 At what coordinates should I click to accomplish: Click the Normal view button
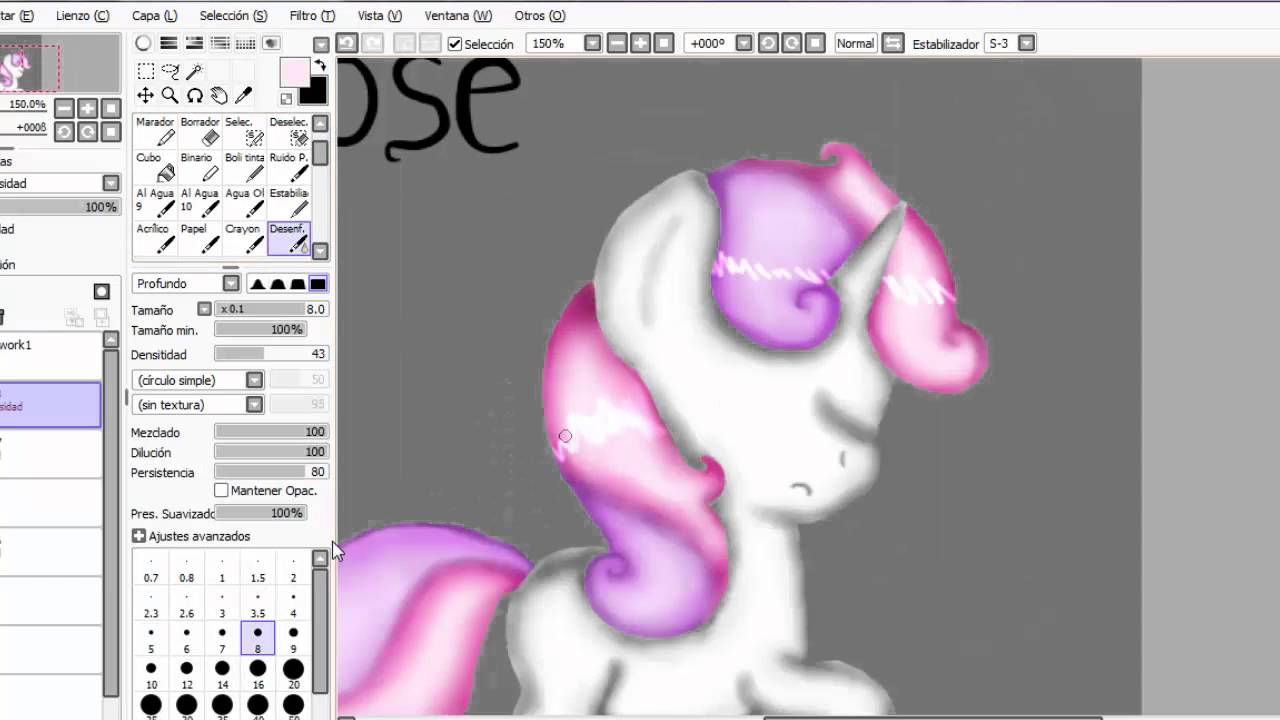click(x=855, y=43)
